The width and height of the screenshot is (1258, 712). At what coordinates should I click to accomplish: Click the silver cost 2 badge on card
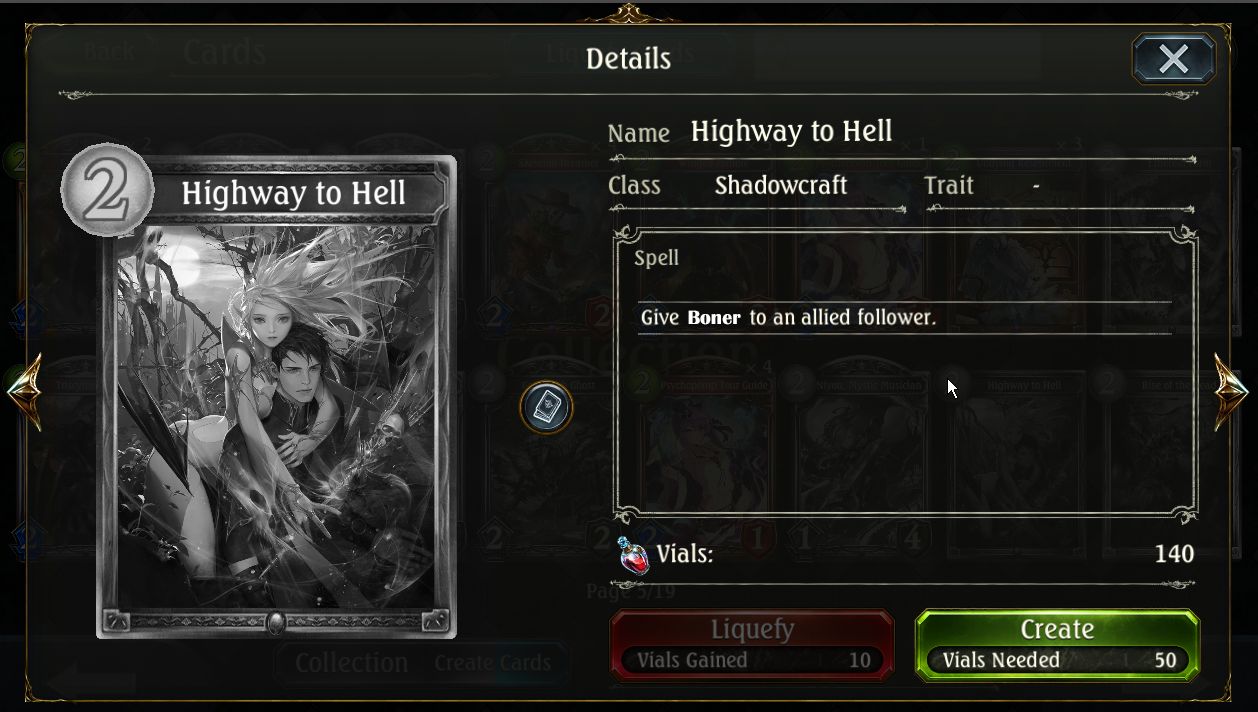pos(107,190)
